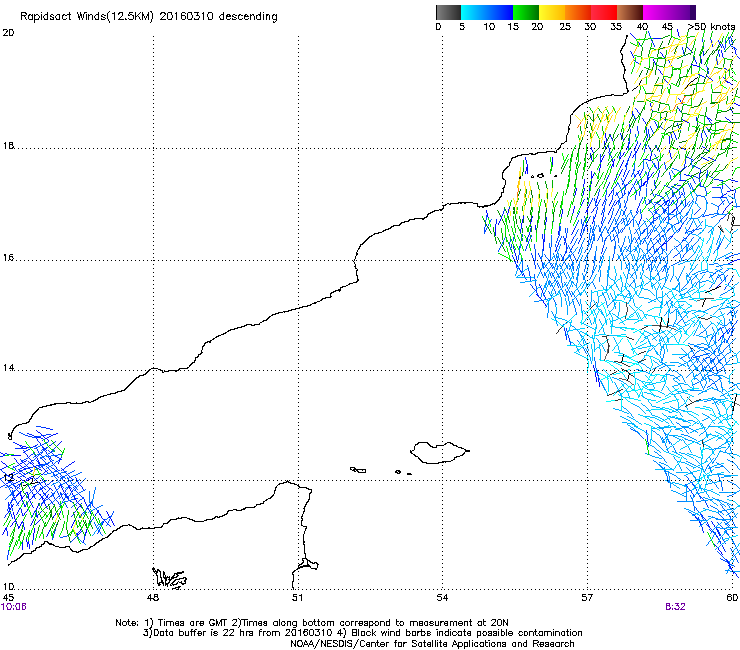Viewport: 740px width, 650px height.
Task: Select the brown 35-40 knots color segment
Action: click(x=630, y=12)
